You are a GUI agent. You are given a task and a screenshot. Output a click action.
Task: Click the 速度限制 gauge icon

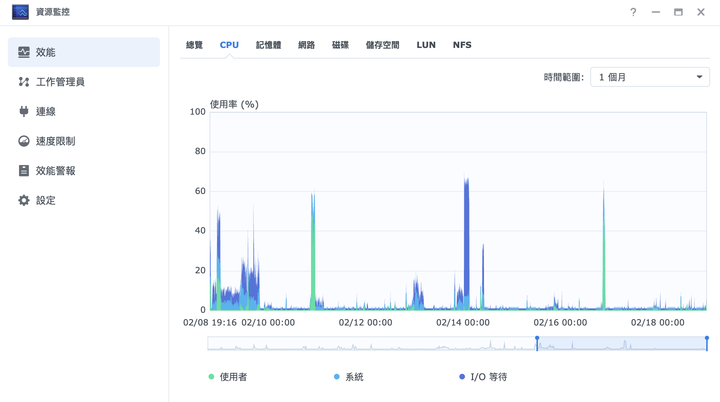(x=24, y=141)
